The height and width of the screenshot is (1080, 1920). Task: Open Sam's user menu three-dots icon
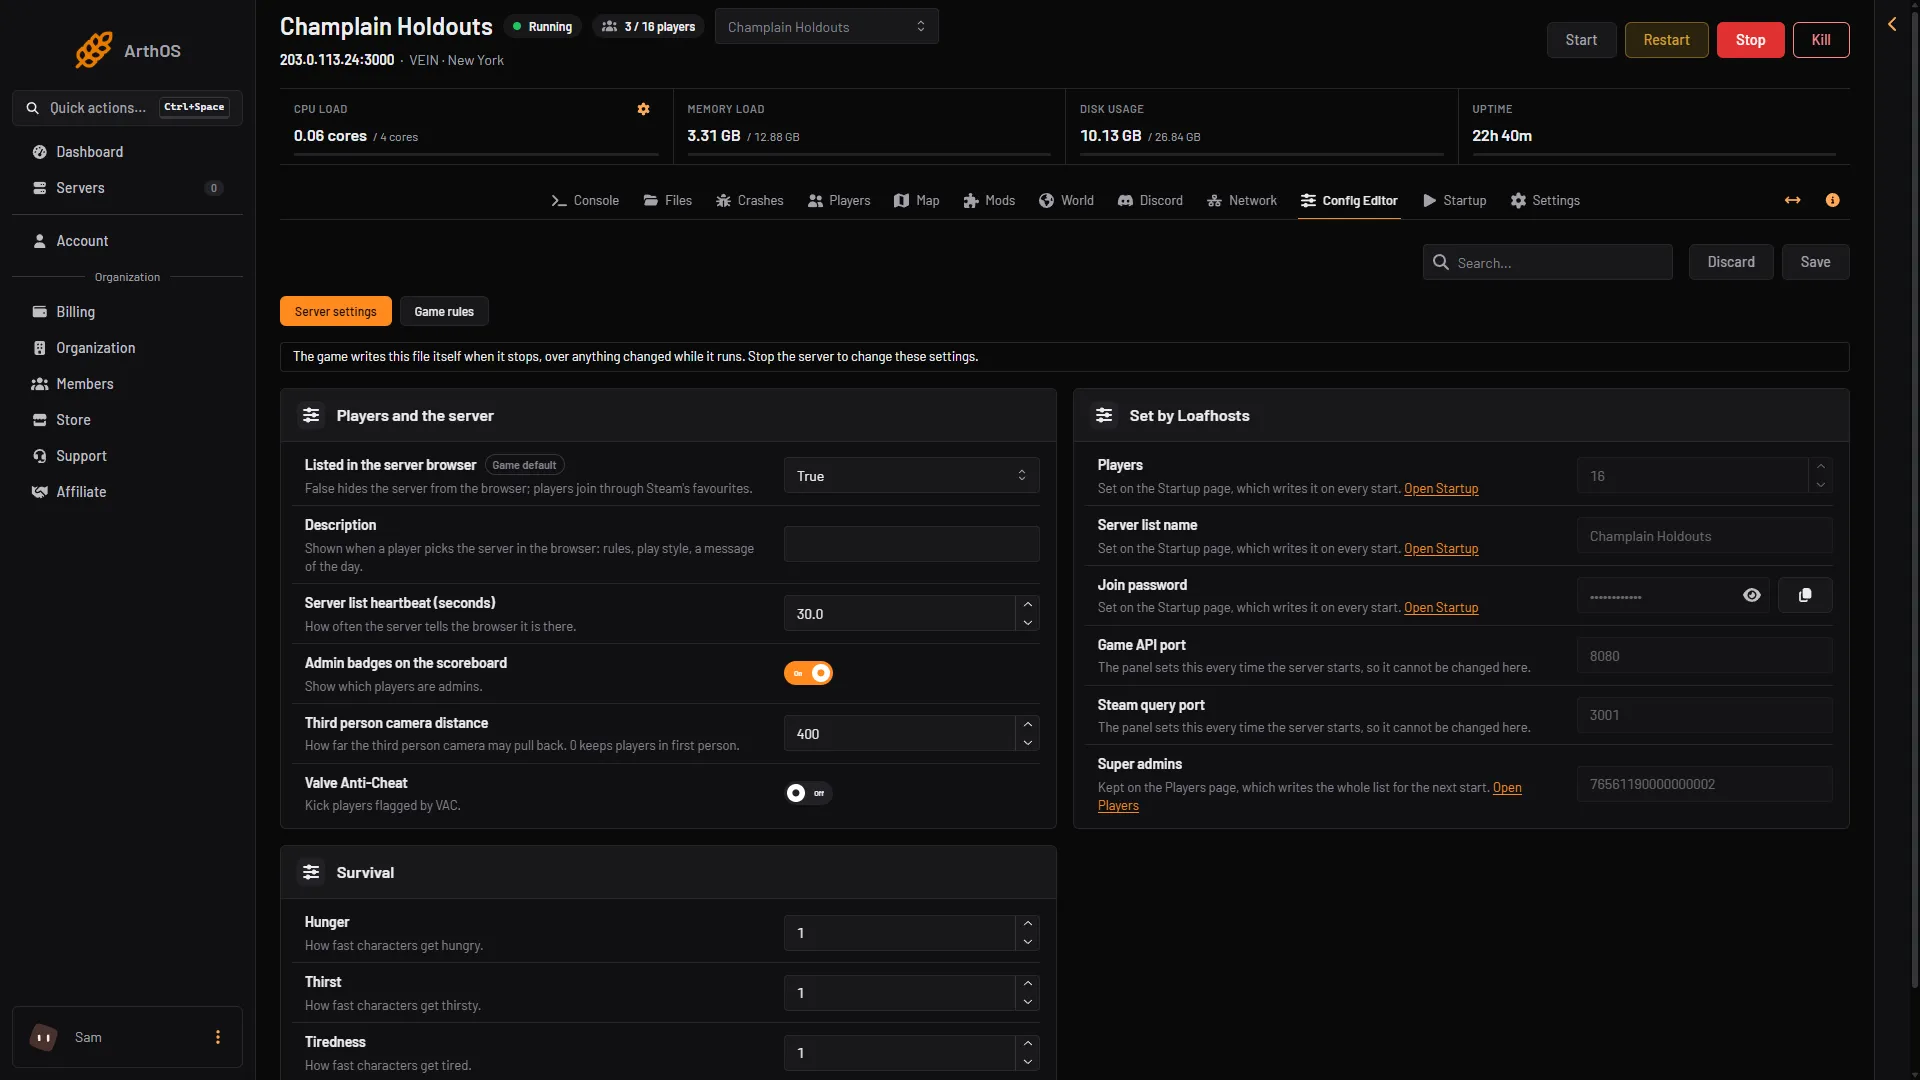pos(218,1037)
